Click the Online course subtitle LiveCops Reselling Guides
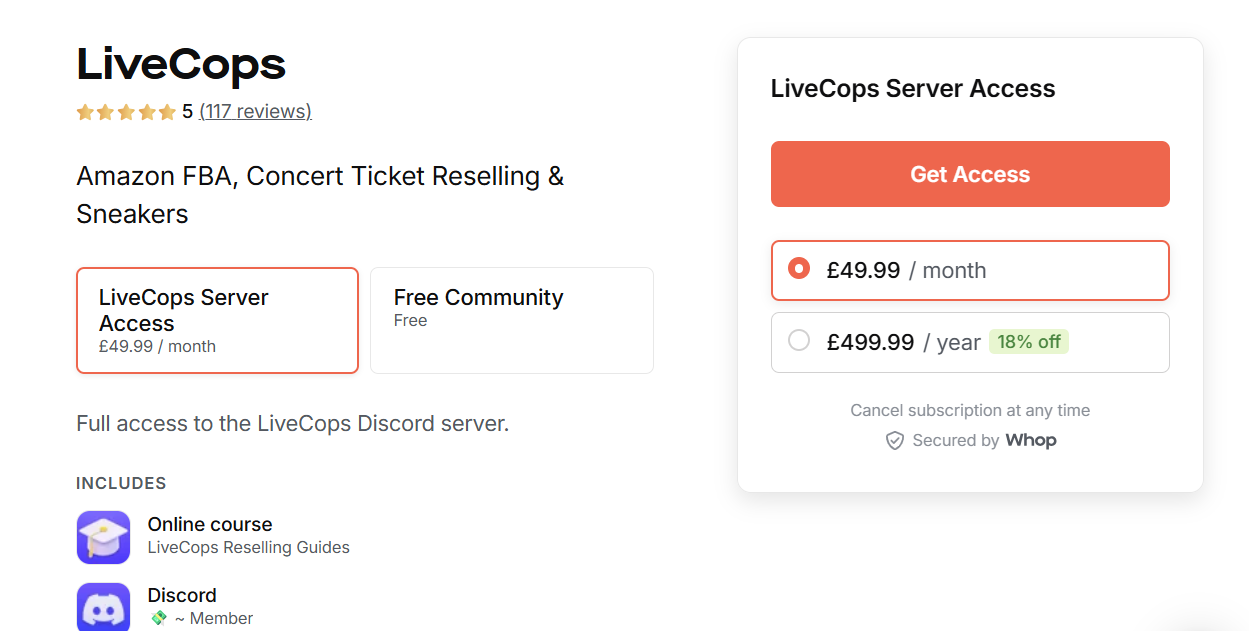This screenshot has width=1249, height=631. click(249, 547)
